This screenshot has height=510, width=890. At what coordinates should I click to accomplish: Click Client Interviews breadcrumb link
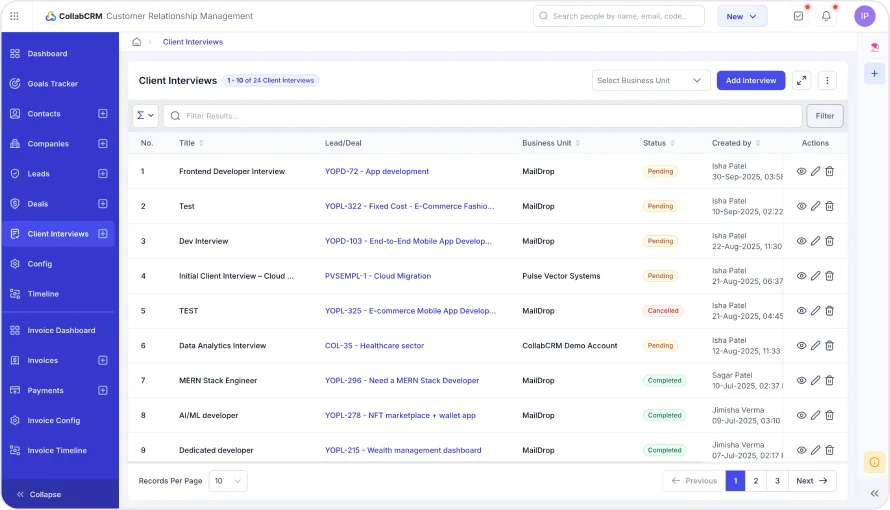(193, 42)
